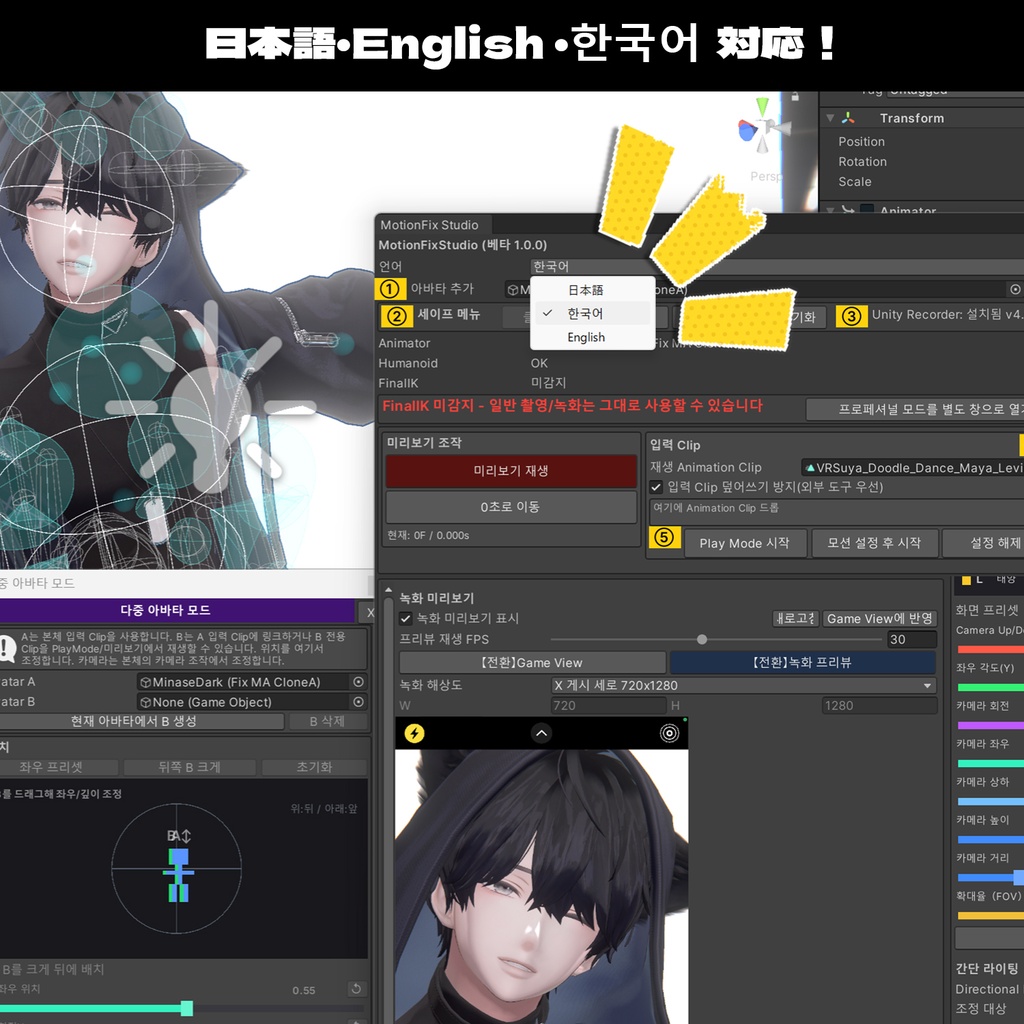This screenshot has width=1024, height=1024.
Task: Click the object picker for 아바타 추가 field
Action: click(1016, 289)
